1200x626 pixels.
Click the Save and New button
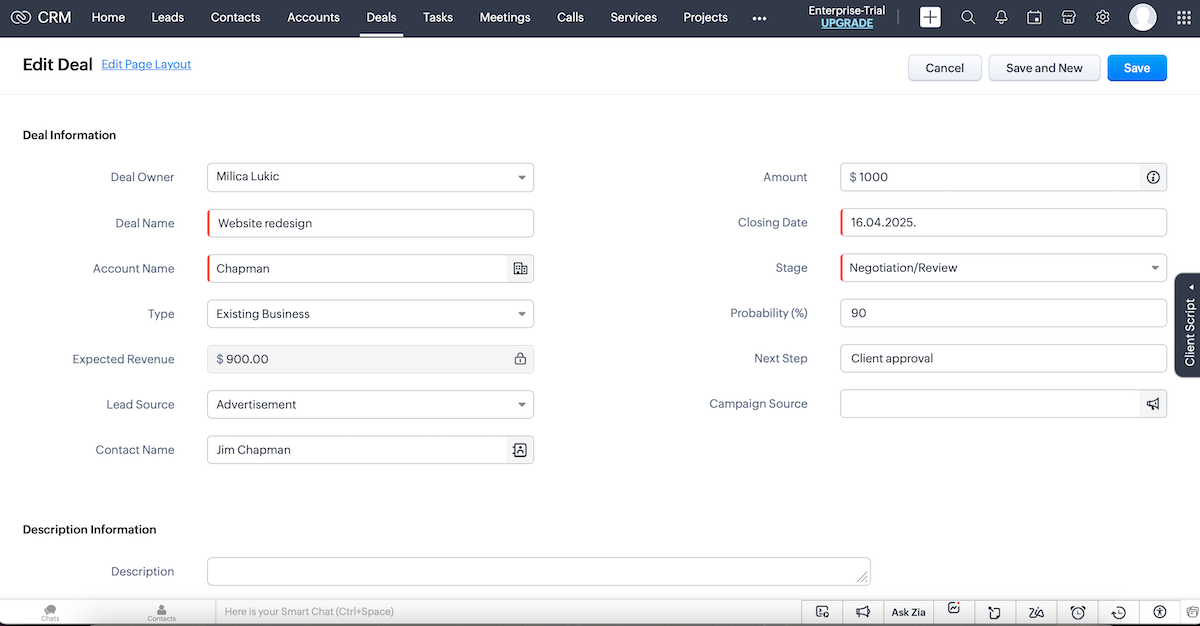tap(1044, 68)
